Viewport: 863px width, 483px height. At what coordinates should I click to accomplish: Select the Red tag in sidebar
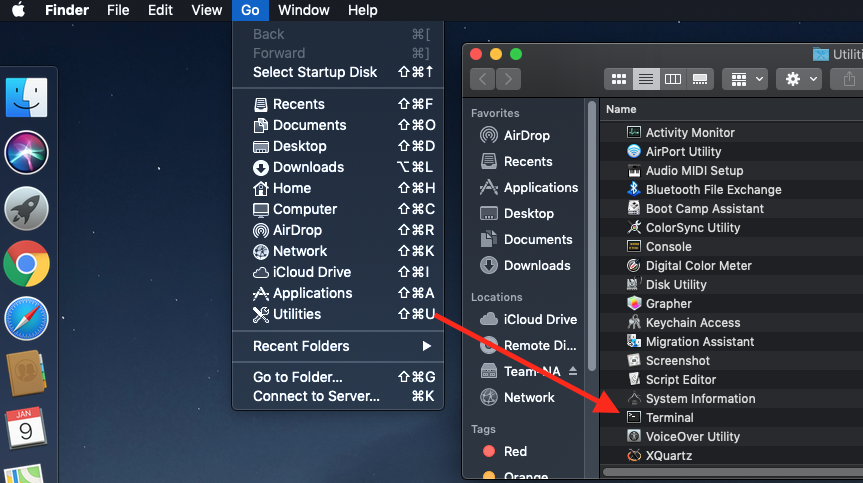click(x=515, y=452)
